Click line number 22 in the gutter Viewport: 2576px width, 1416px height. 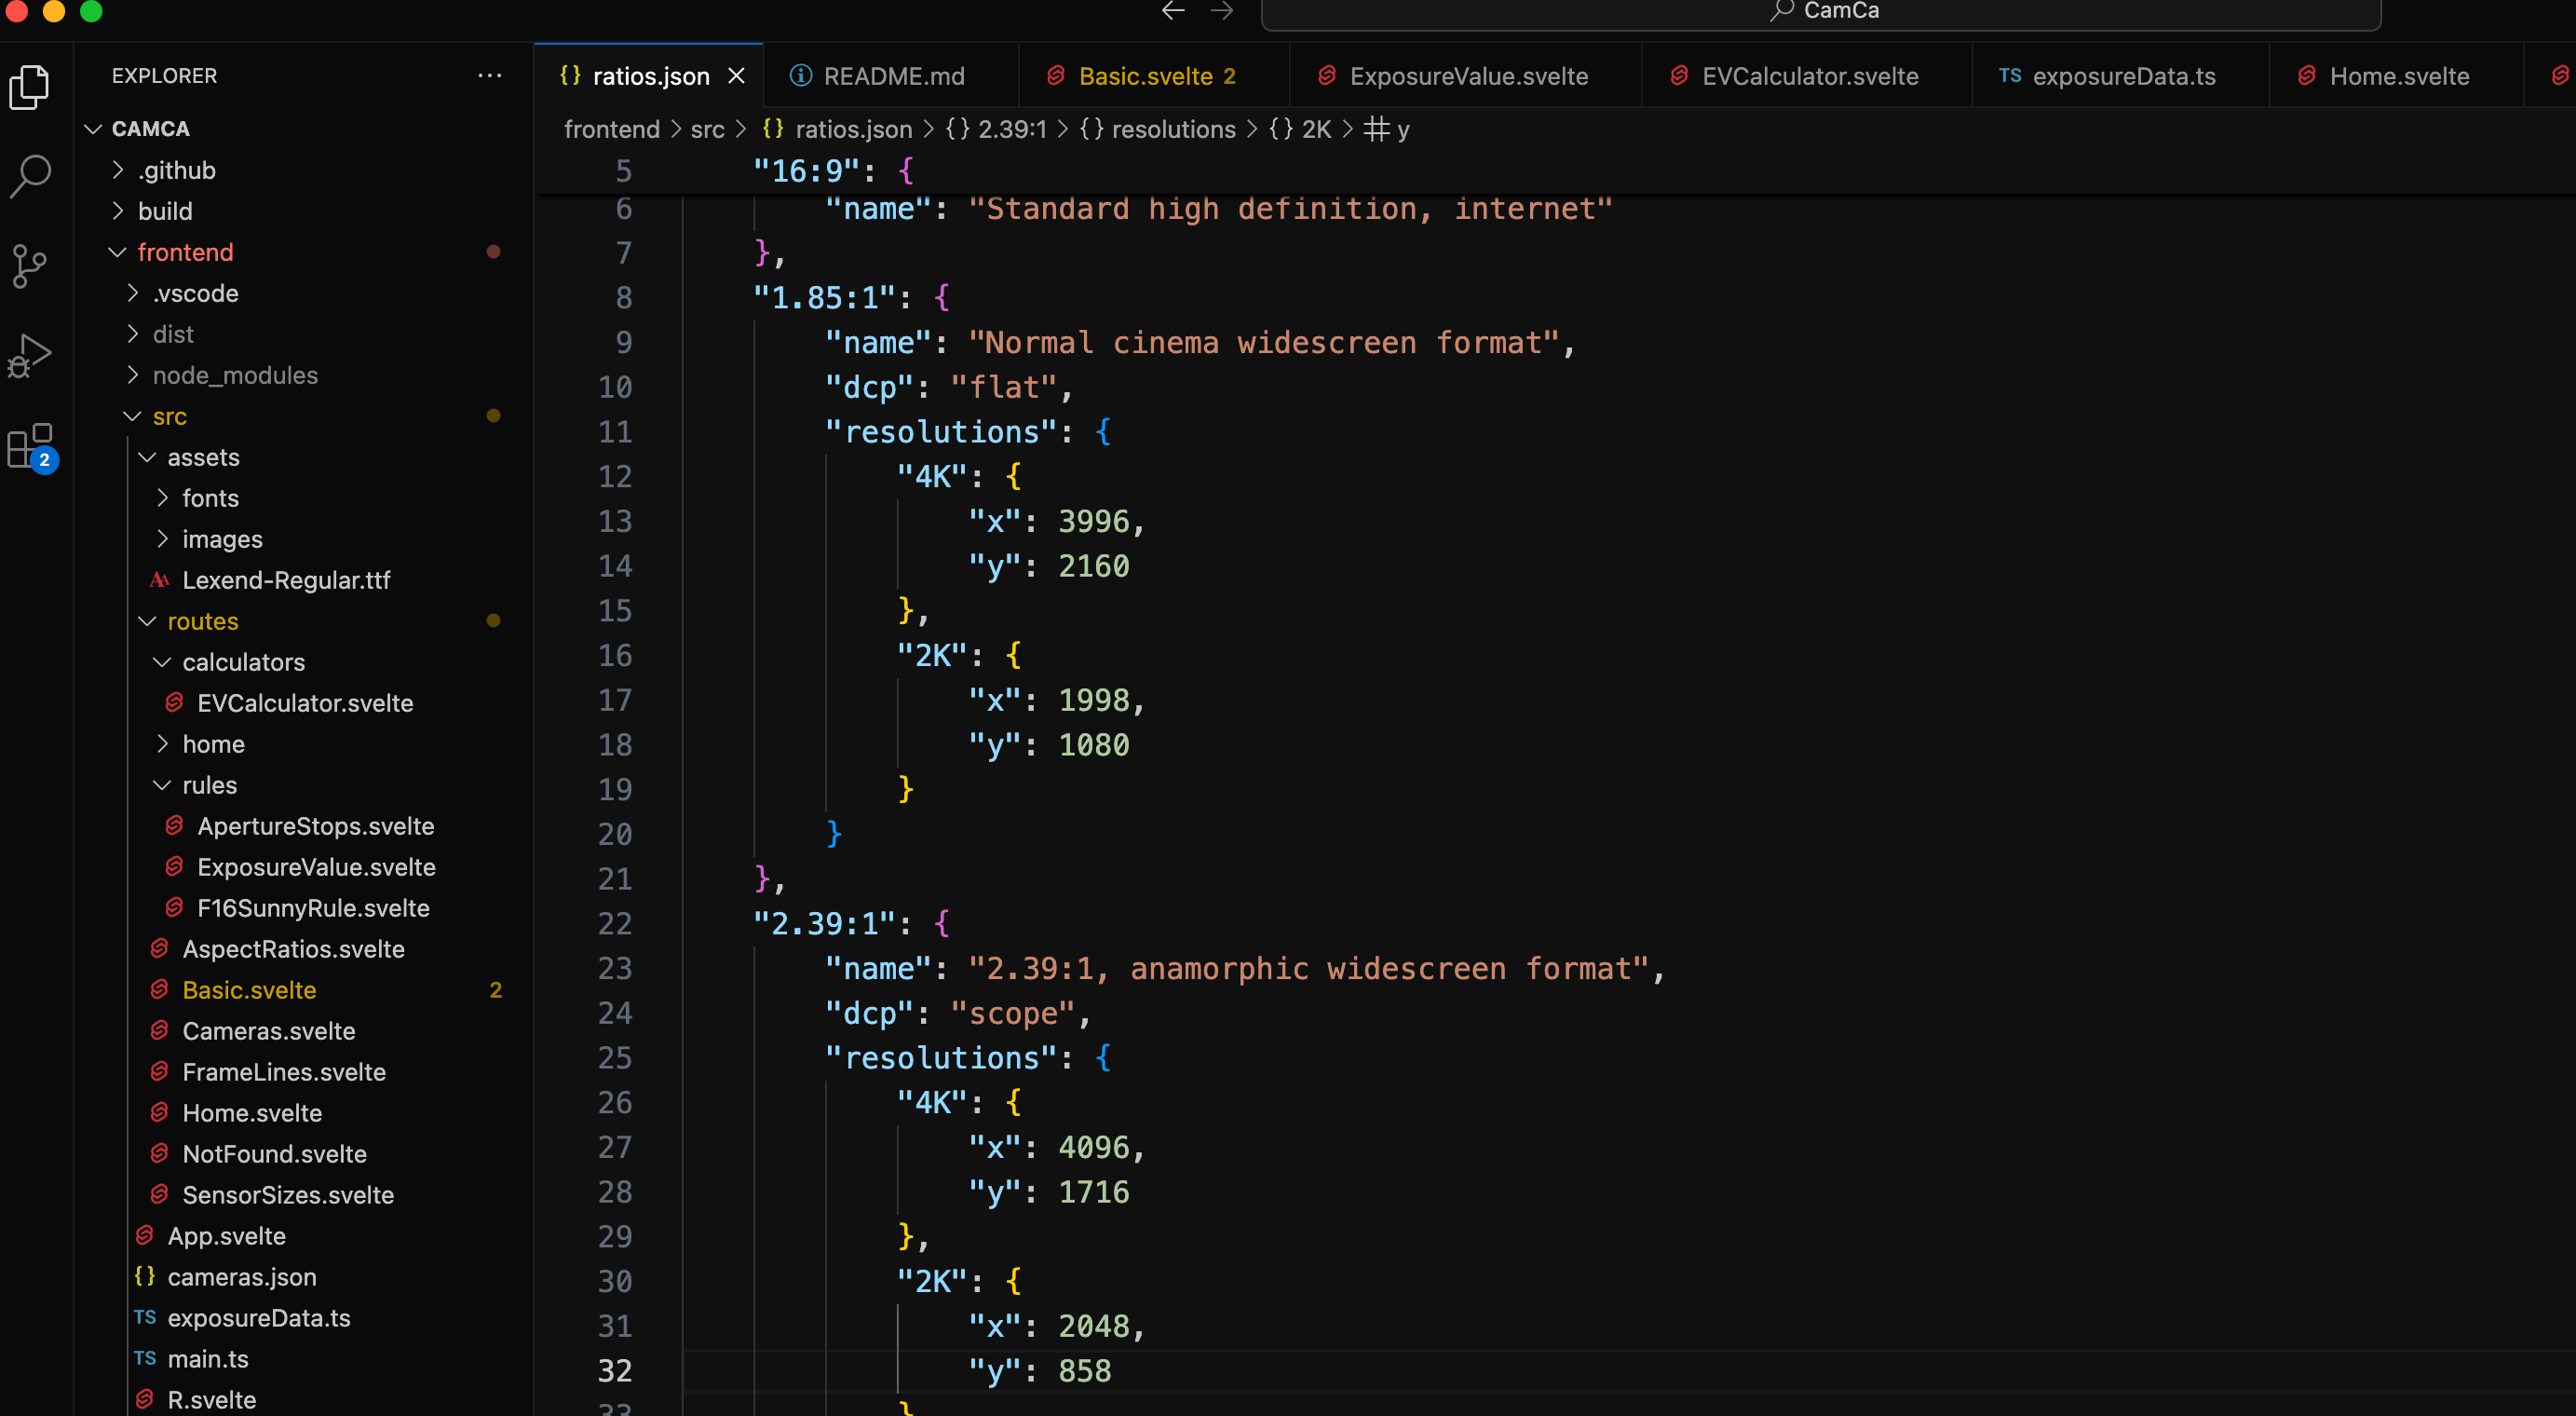(x=615, y=923)
